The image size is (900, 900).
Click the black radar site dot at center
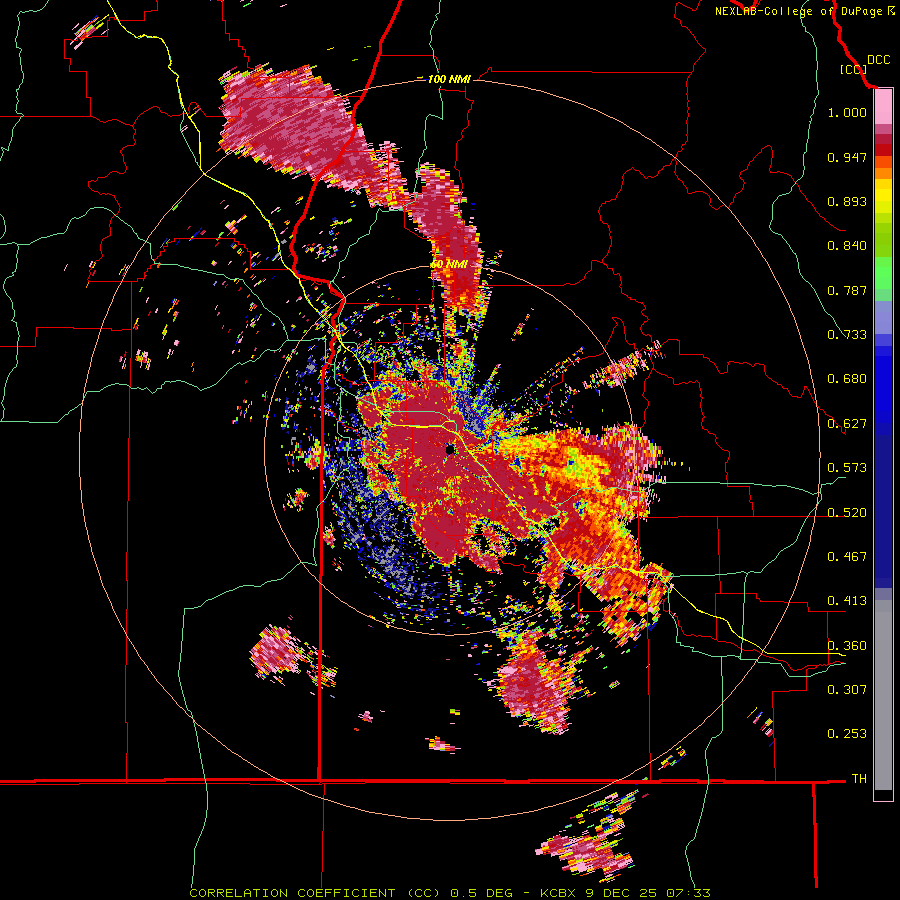point(451,449)
